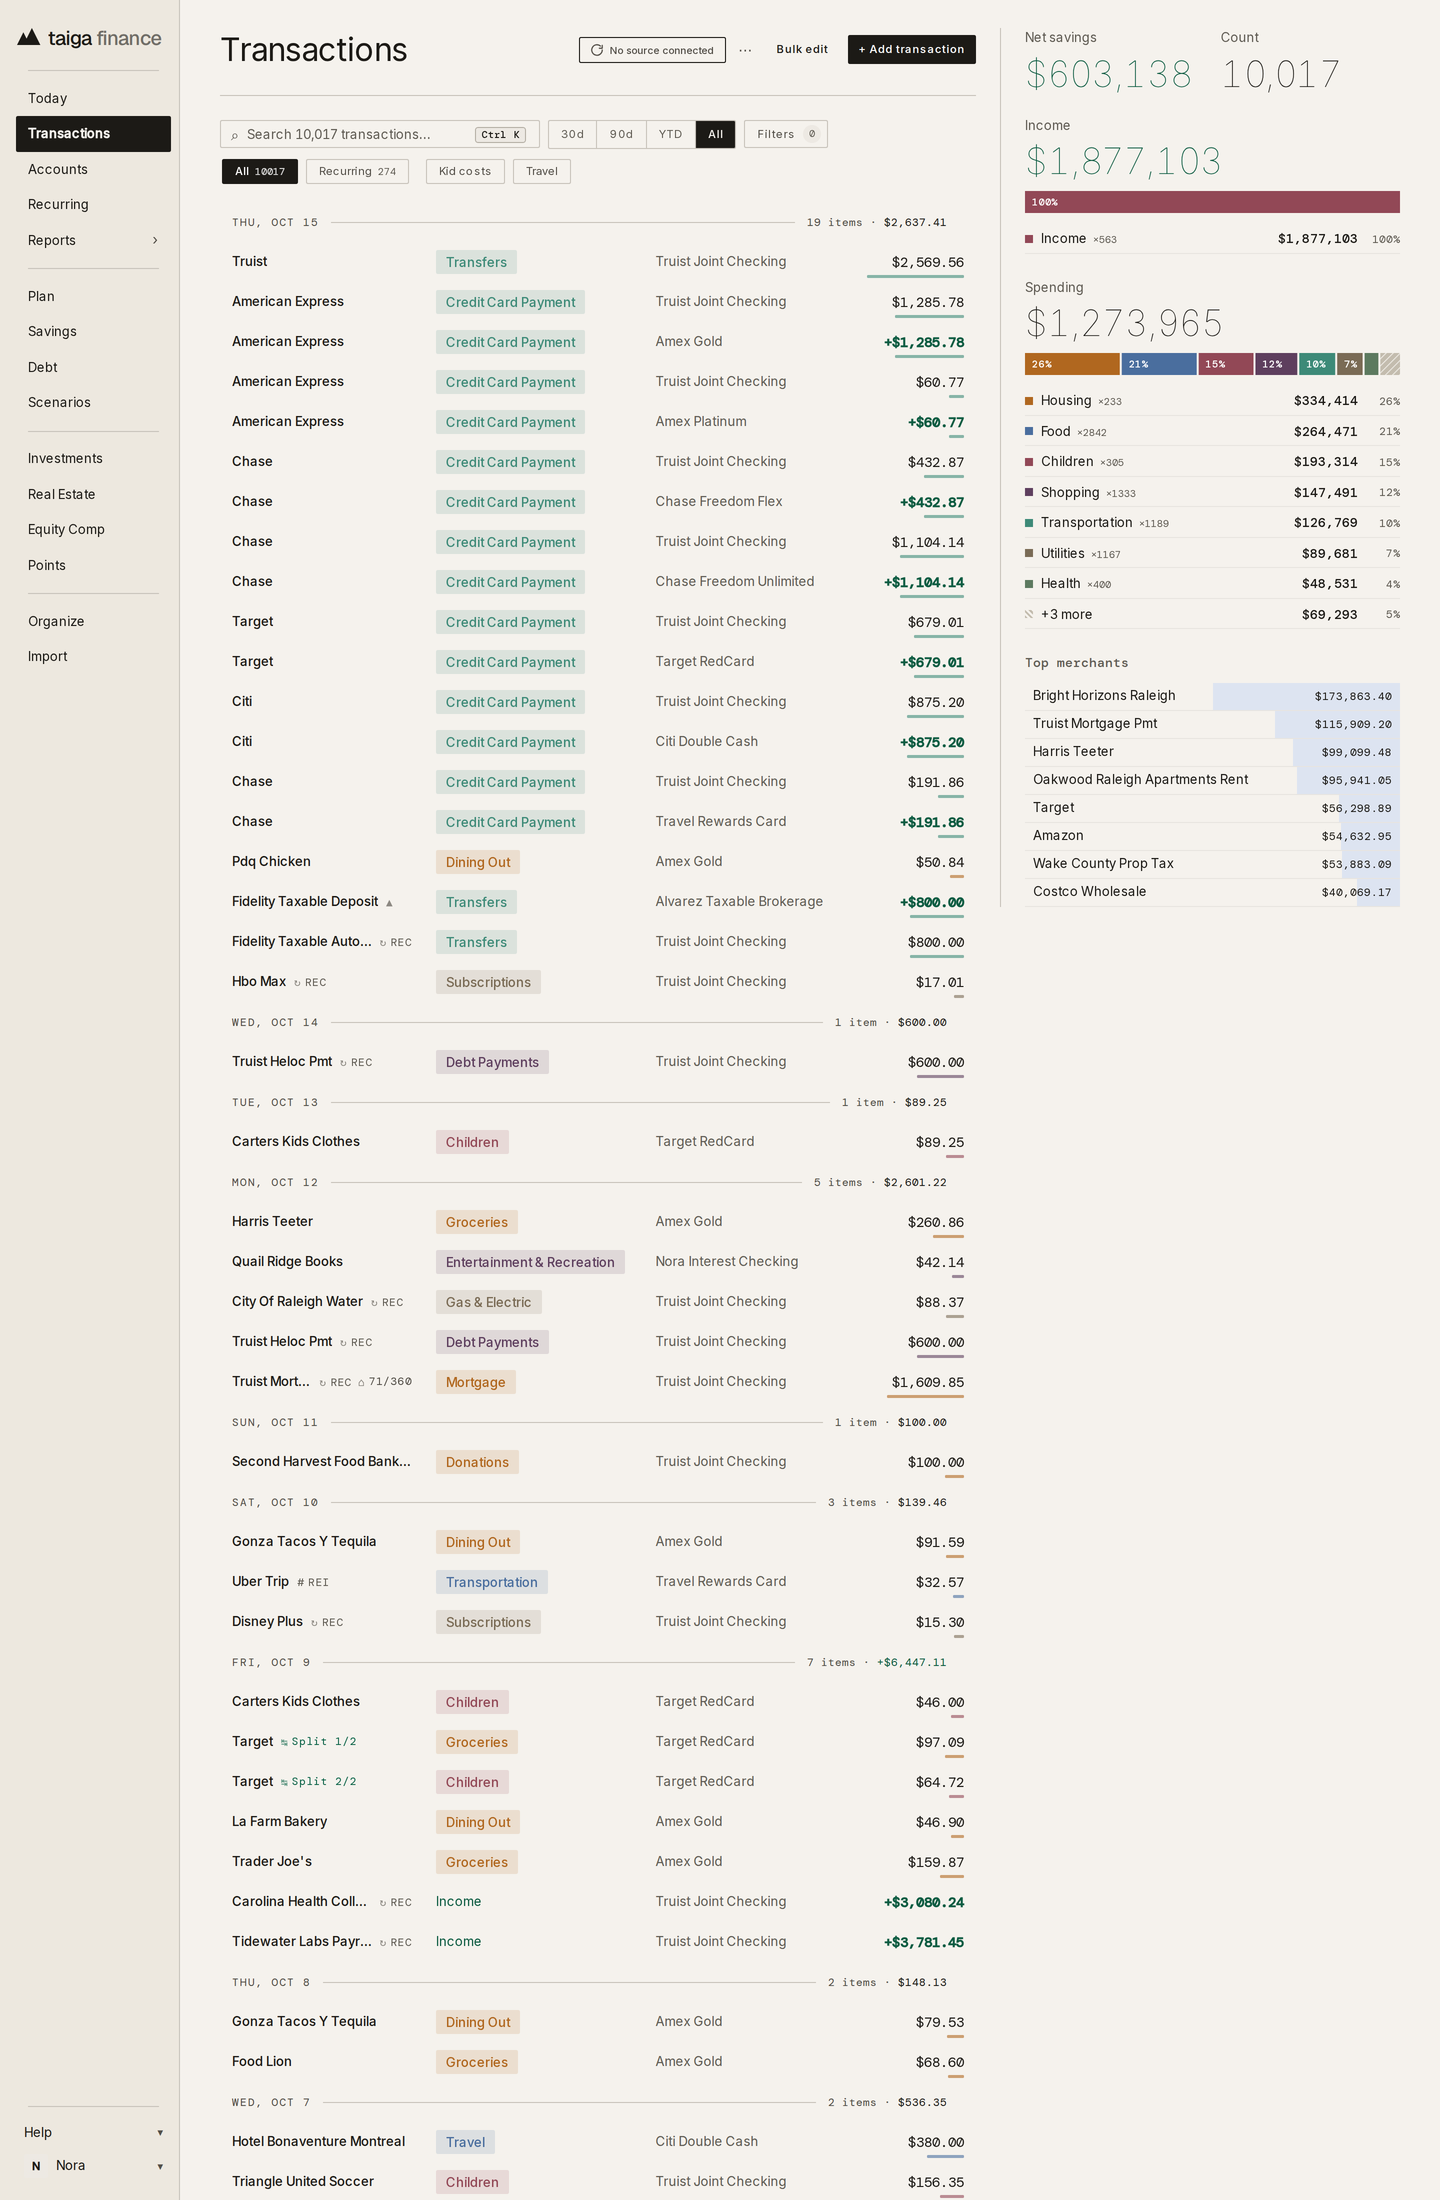Viewport: 1440px width, 2200px height.
Task: Click the REC recurring badge on Hbo Max
Action: point(310,983)
